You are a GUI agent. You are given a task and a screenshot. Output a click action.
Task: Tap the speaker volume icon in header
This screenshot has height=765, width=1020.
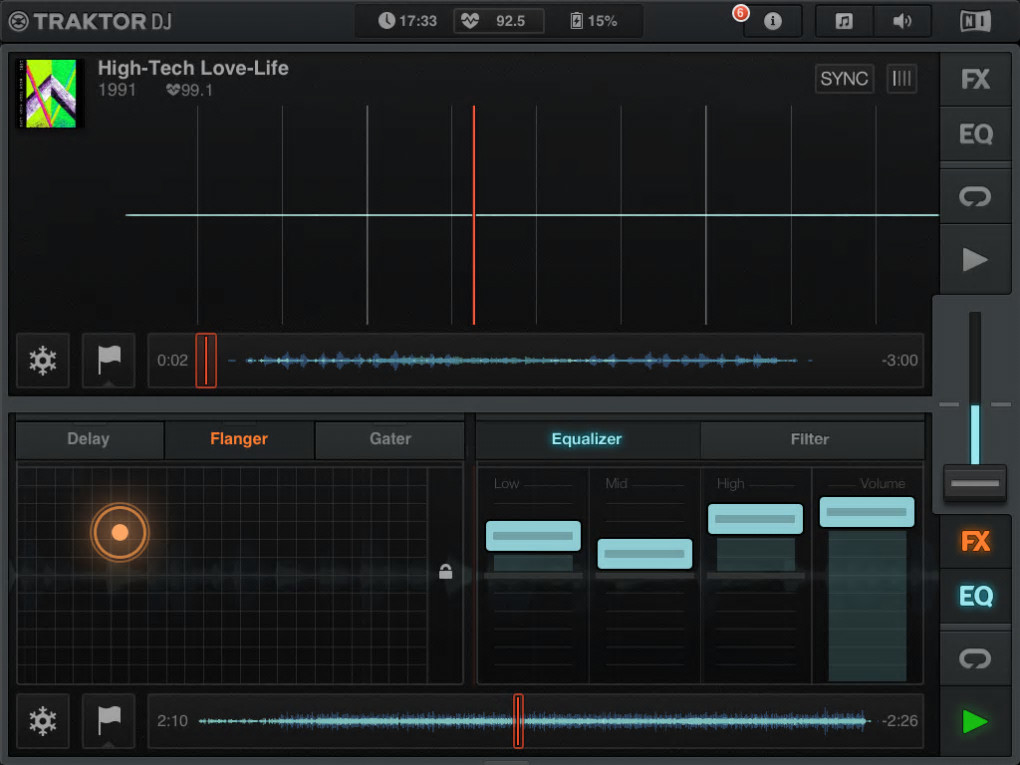coord(902,21)
